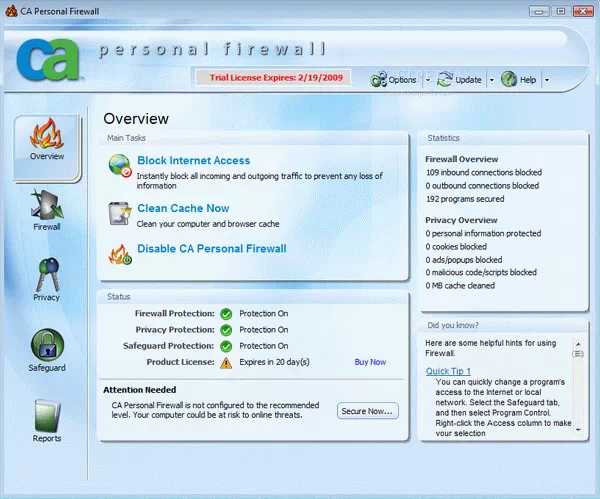This screenshot has width=600, height=499.
Task: Click '0 outbound connections blocked' text
Action: tap(482, 186)
